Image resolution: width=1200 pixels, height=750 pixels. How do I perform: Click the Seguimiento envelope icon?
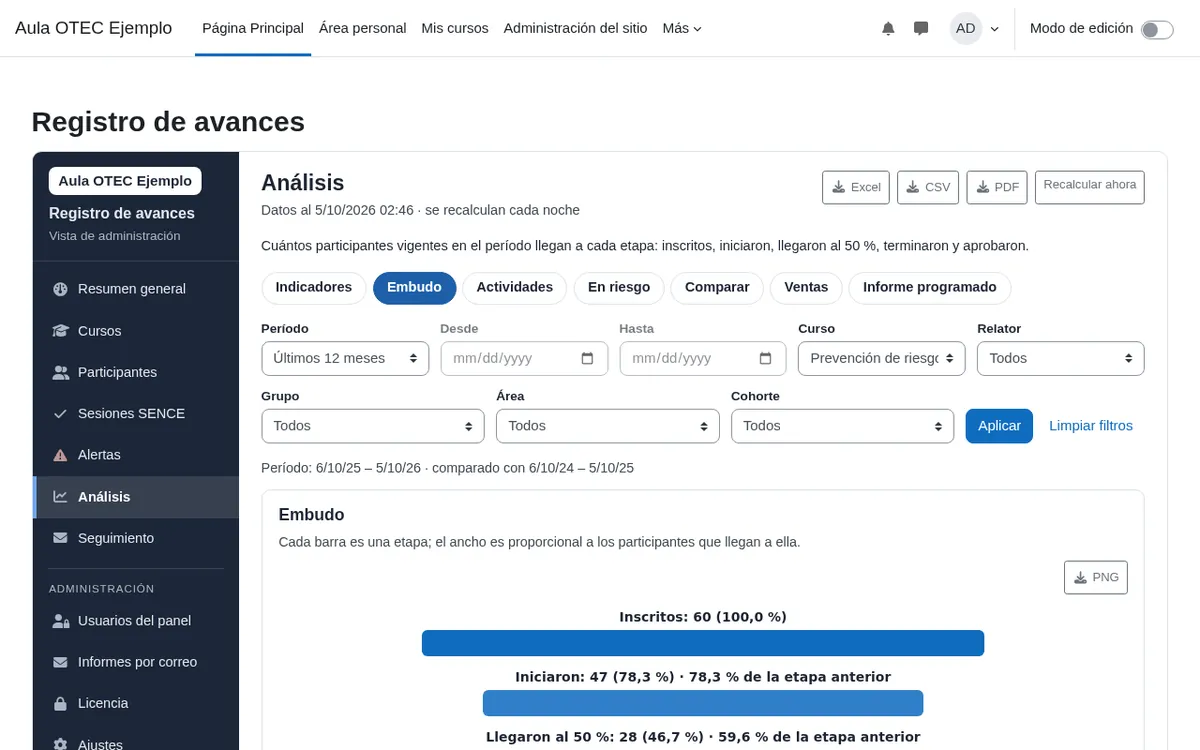pos(60,538)
